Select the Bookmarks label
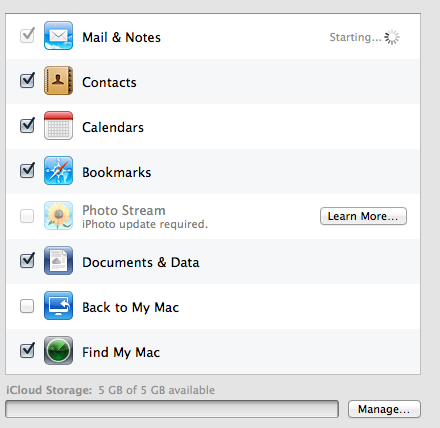Viewport: 440px width, 428px height. pyautogui.click(x=117, y=172)
